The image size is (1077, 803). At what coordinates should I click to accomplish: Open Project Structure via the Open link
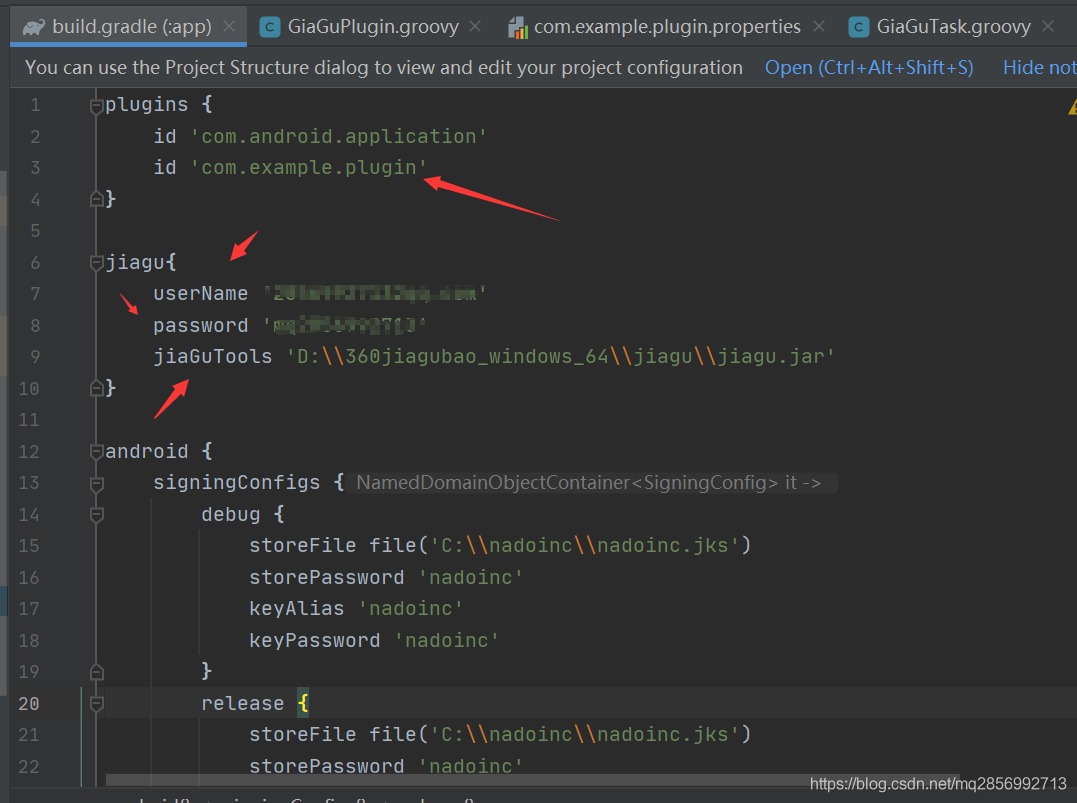(x=868, y=68)
